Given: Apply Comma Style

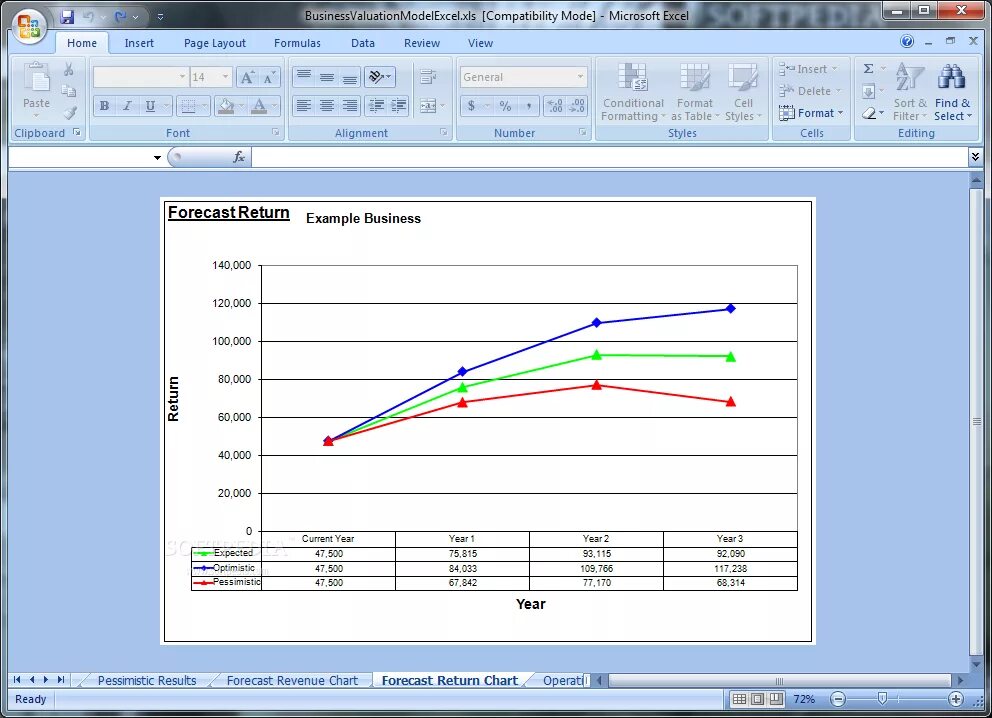Looking at the screenshot, I should pyautogui.click(x=529, y=106).
